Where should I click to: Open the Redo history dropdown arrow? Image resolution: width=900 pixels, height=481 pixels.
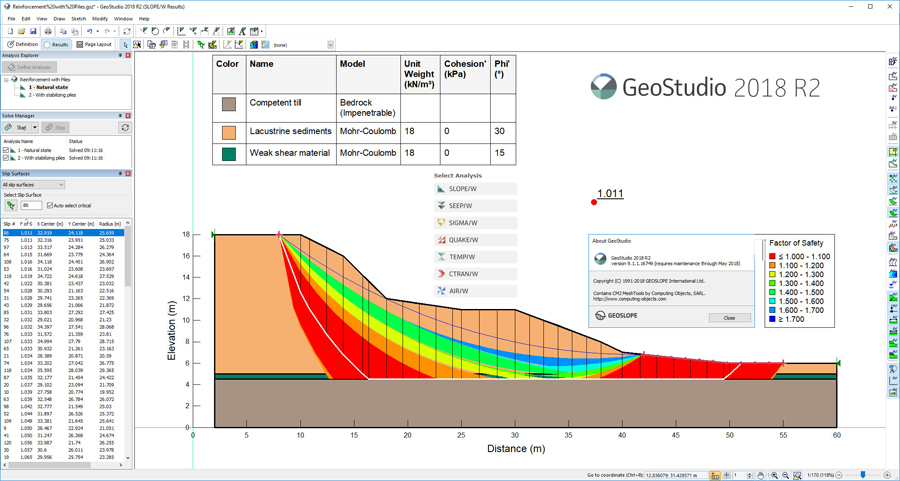pos(115,31)
